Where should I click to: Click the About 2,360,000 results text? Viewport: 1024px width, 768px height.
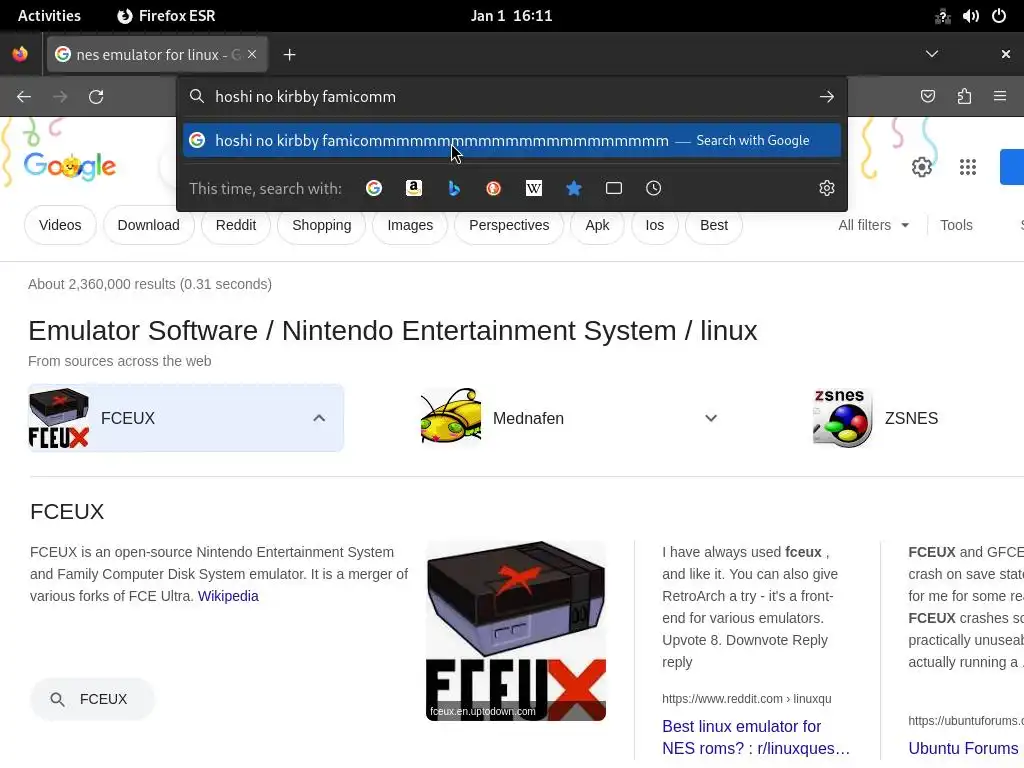(x=150, y=284)
